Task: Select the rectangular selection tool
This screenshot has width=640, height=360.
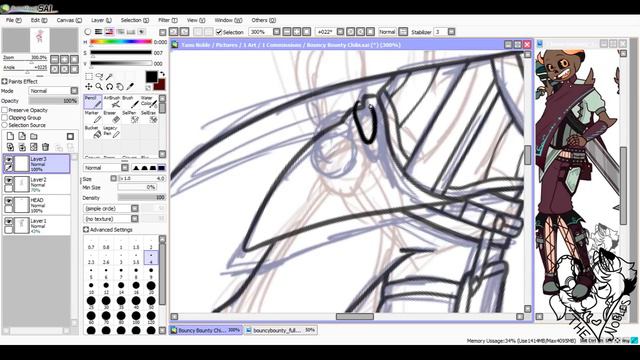Action: 89,77
